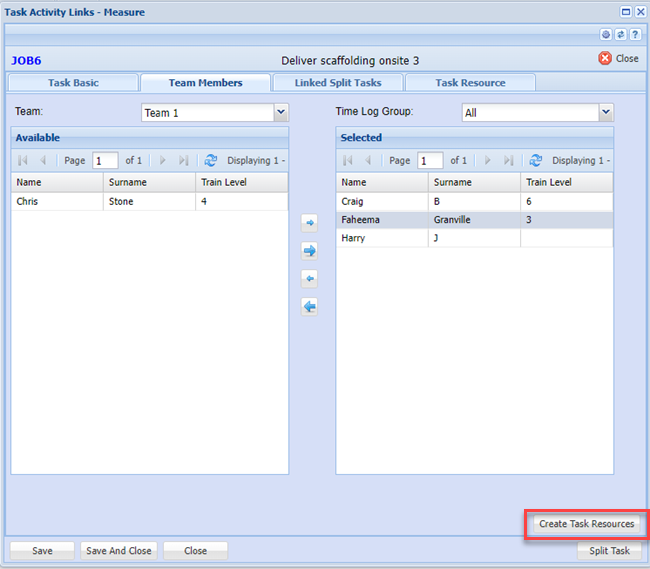The height and width of the screenshot is (569, 650).
Task: Sort Selected grid by Train Level column
Action: 566,182
